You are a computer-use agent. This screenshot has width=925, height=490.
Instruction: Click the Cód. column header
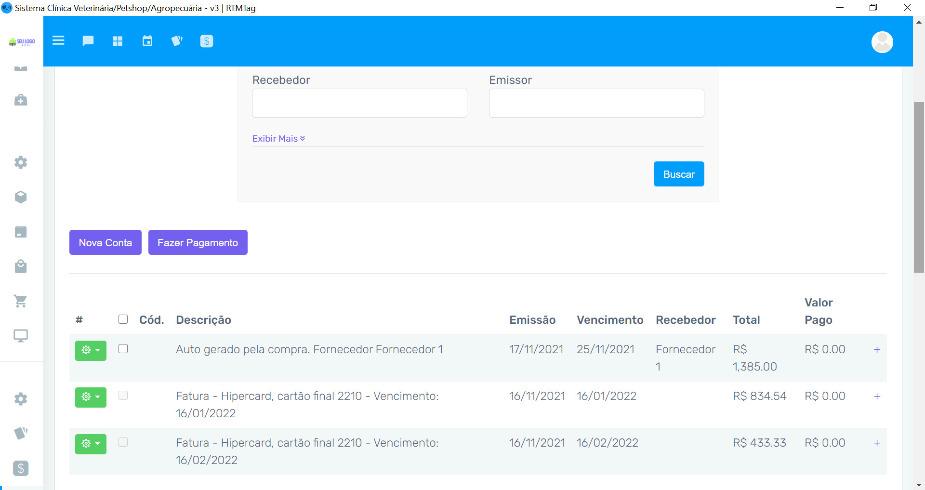(152, 320)
